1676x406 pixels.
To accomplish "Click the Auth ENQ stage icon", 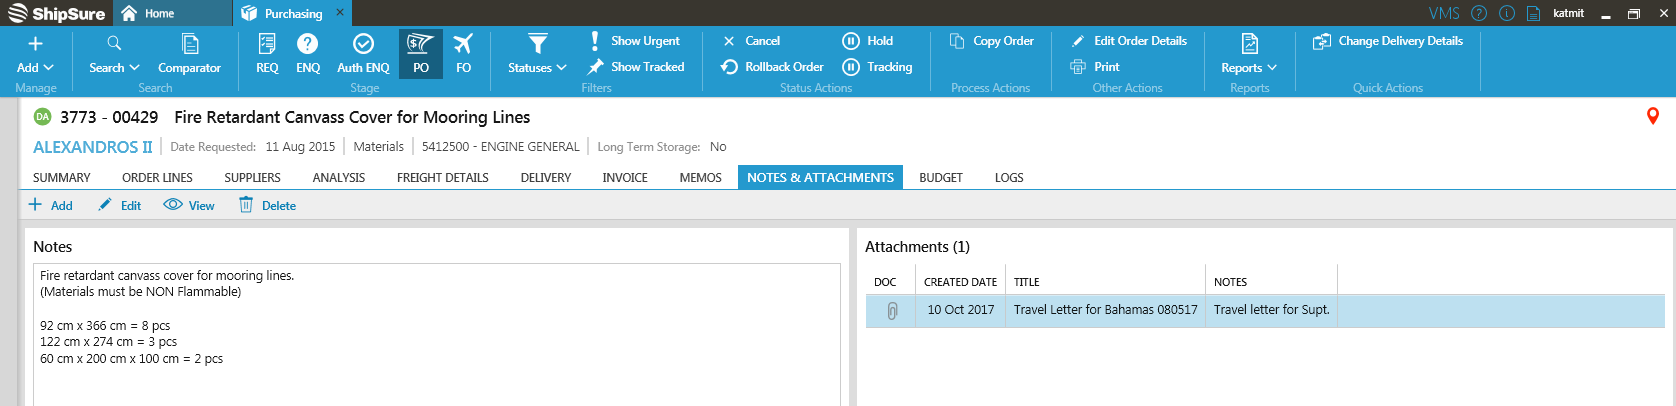I will click(363, 44).
